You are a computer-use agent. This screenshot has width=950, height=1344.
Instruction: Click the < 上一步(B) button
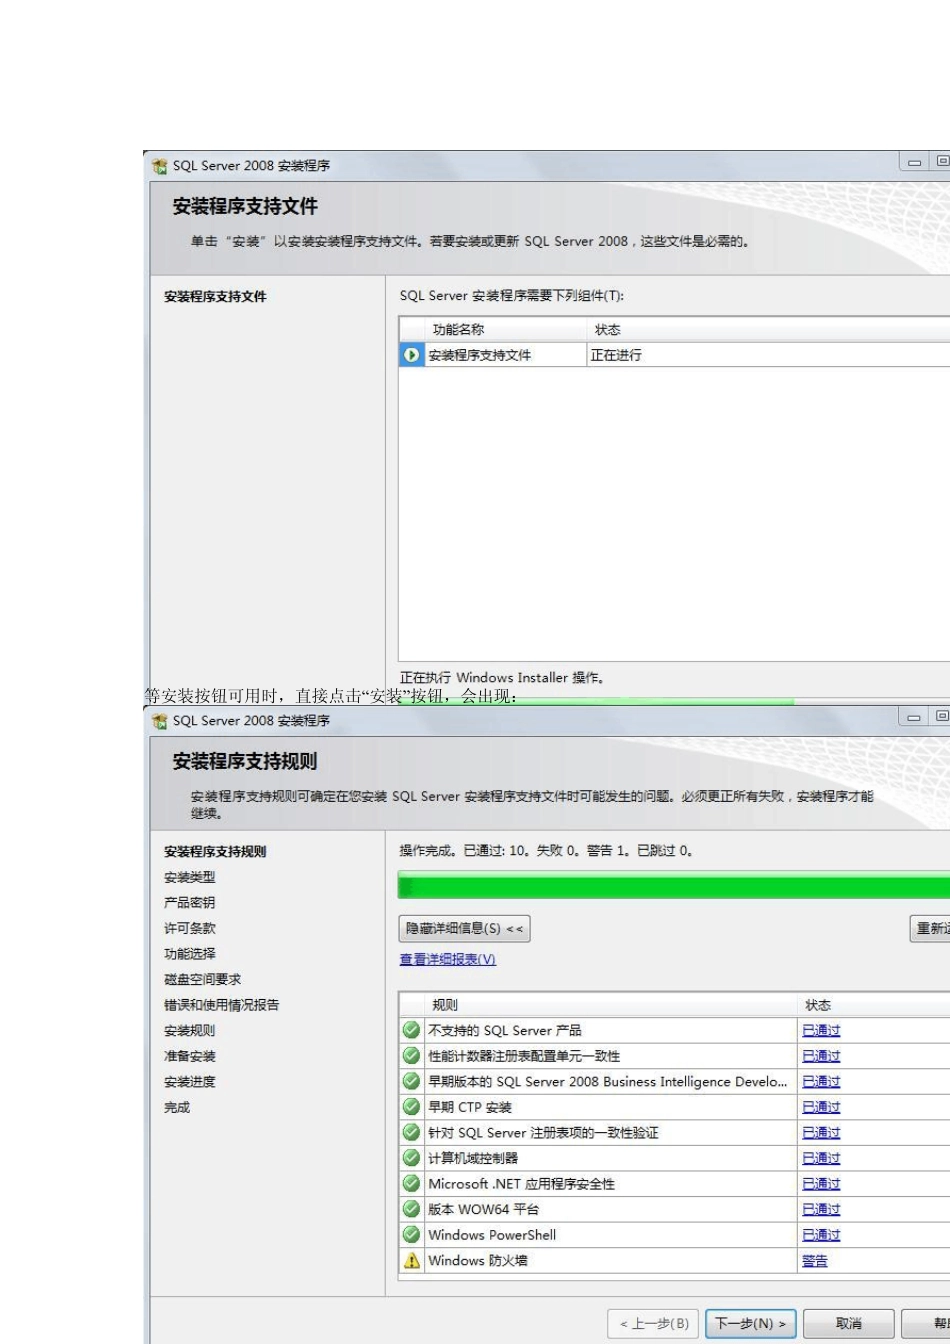[x=654, y=1324]
